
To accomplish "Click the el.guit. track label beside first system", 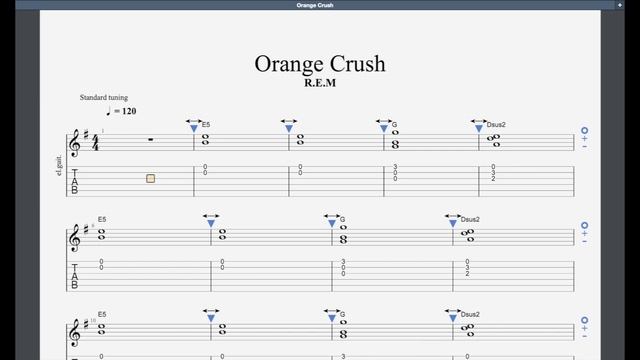I will click(60, 165).
